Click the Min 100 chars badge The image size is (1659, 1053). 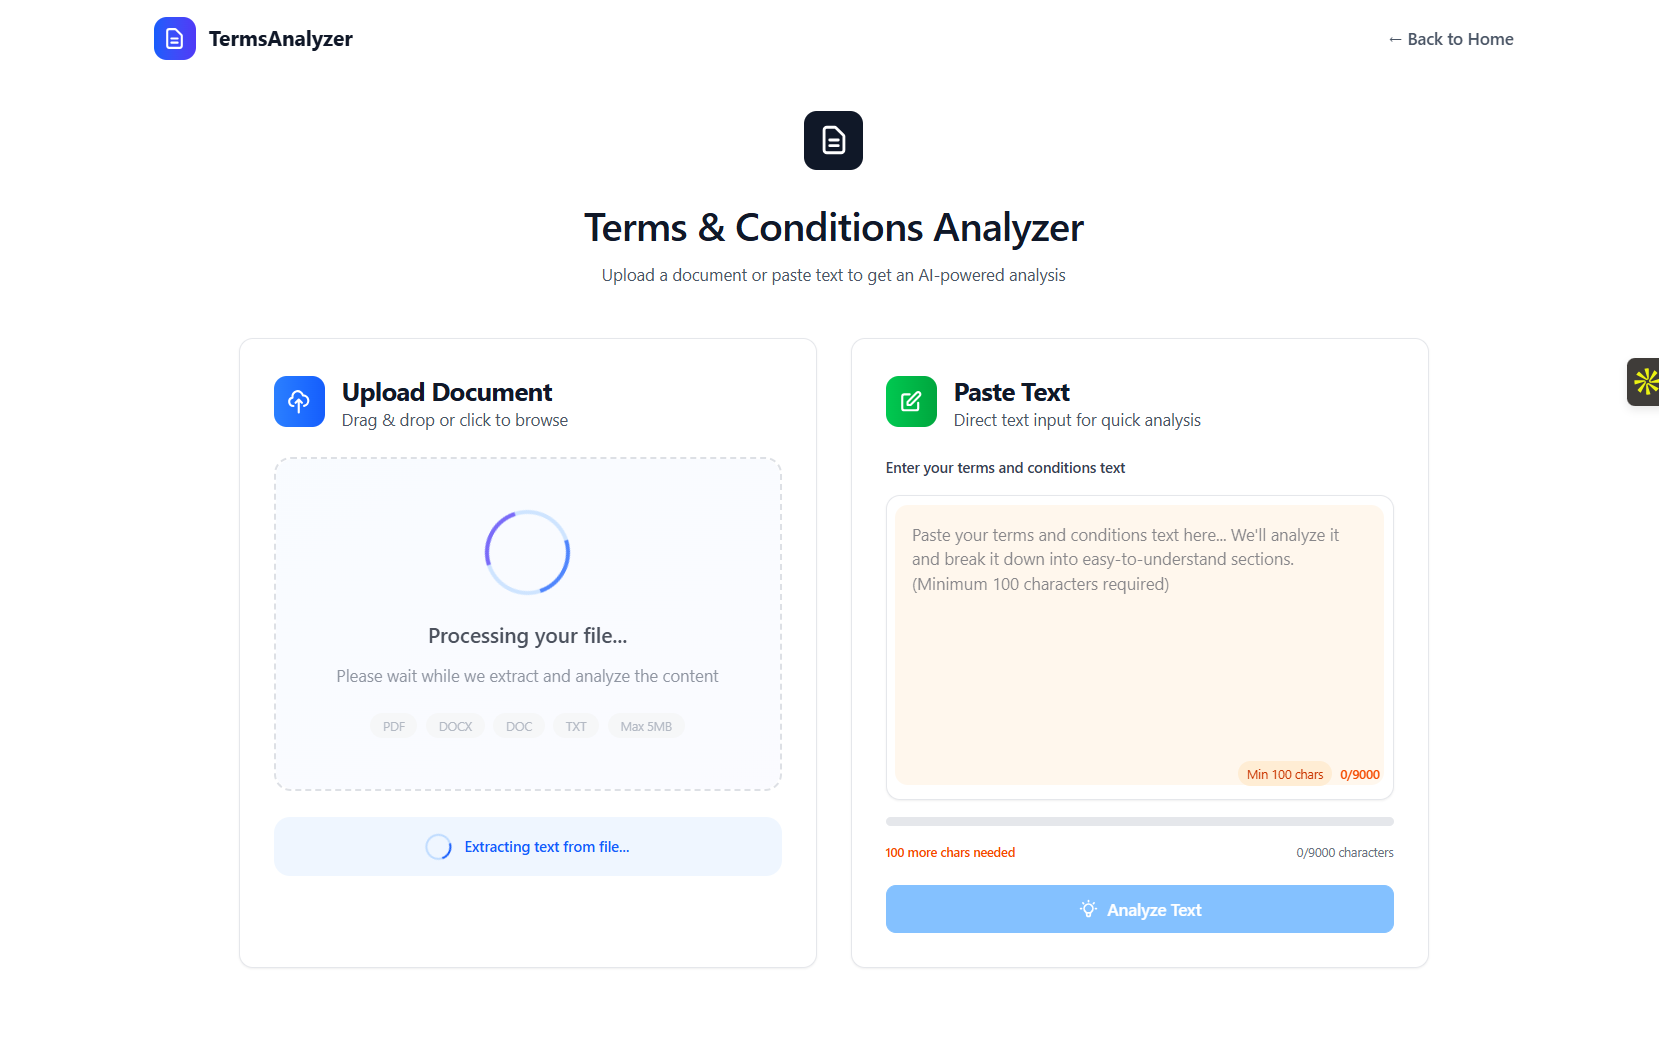(x=1284, y=774)
